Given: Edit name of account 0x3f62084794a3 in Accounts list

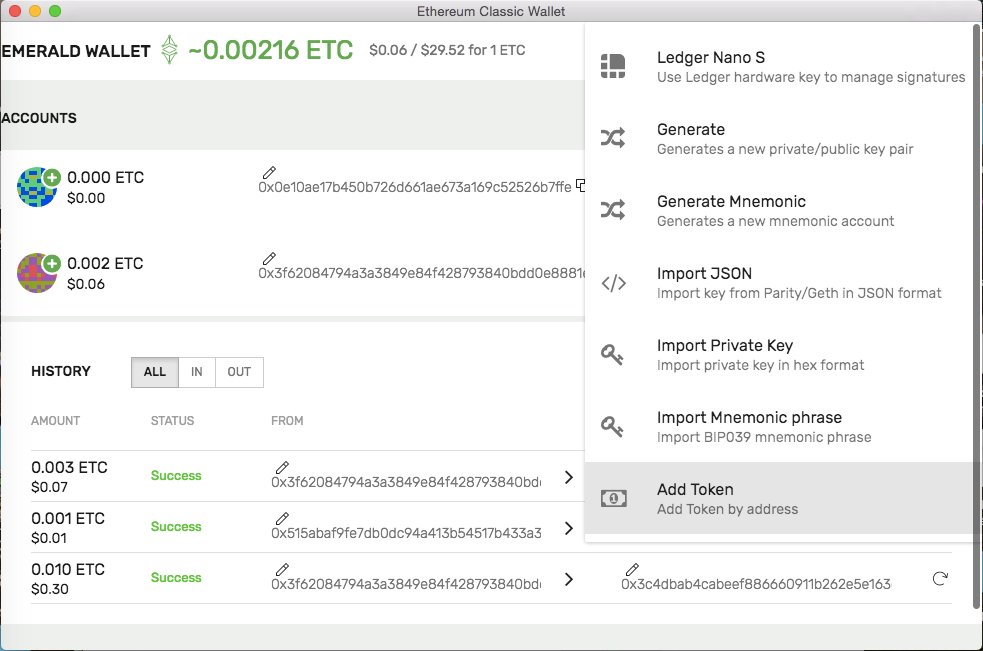Looking at the screenshot, I should [269, 258].
